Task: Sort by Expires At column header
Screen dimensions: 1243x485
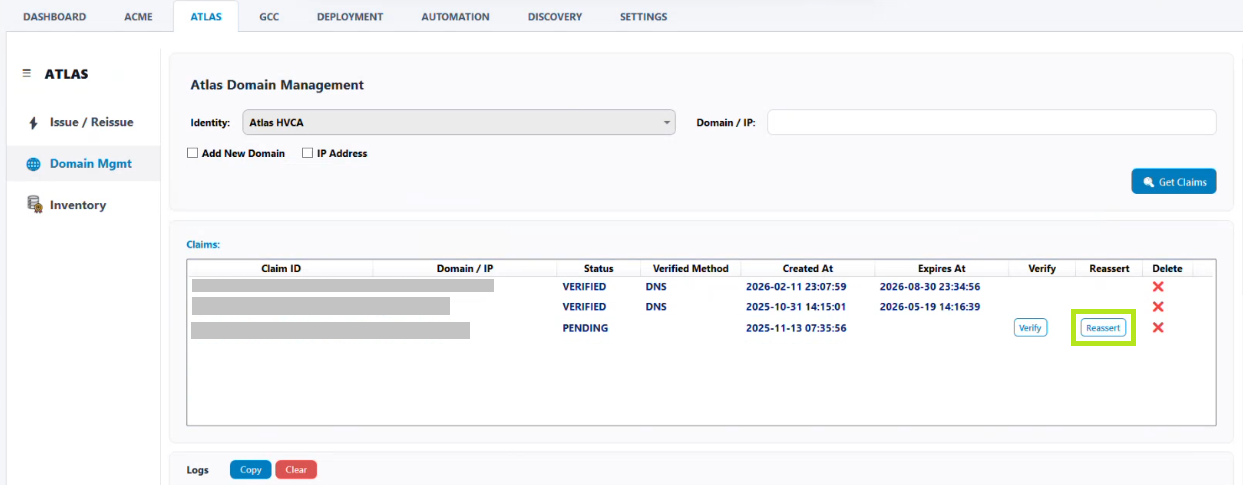Action: point(942,269)
